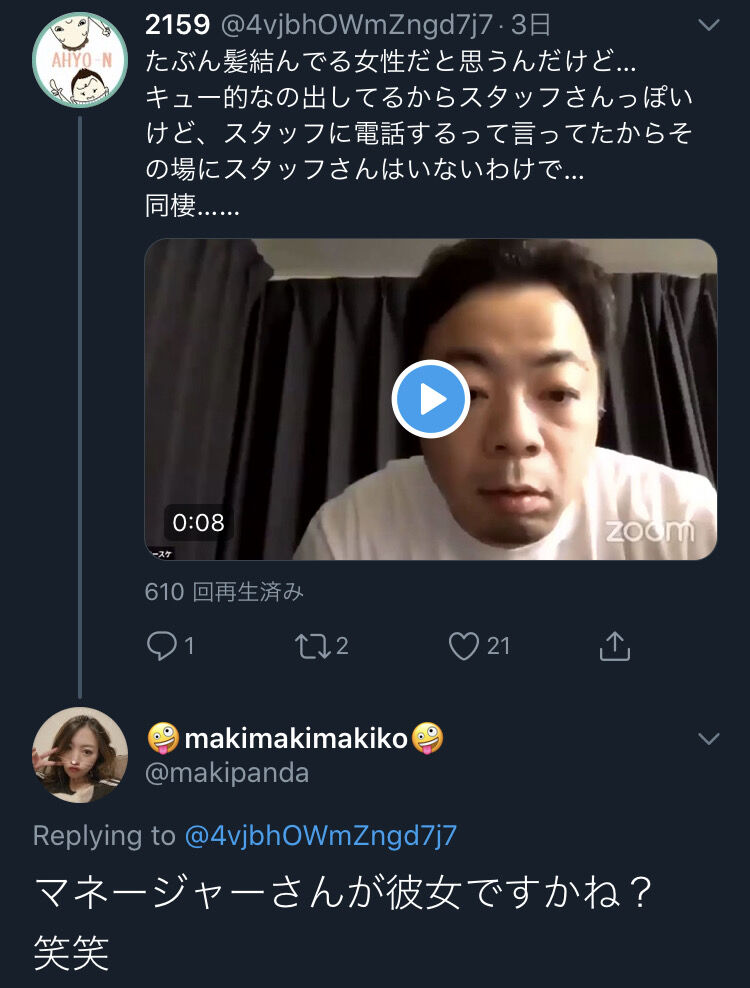The image size is (750, 988).
Task: Tap the 0:08 video duration badge
Action: [198, 522]
